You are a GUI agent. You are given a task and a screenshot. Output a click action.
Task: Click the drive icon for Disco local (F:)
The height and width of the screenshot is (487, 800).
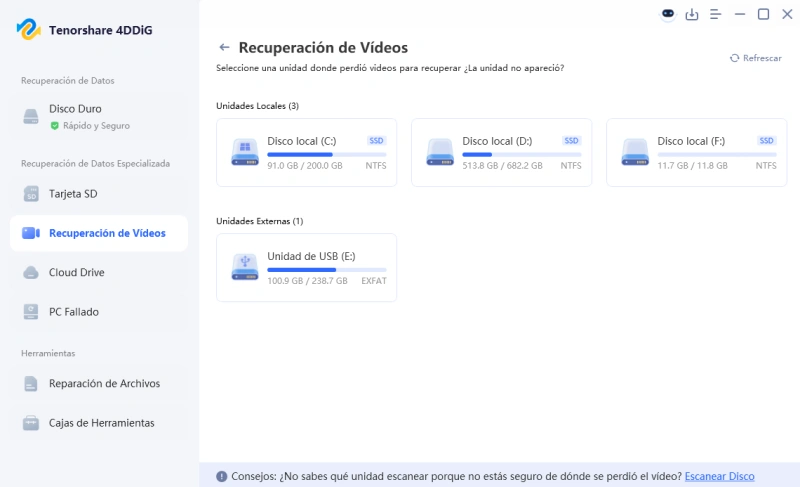click(x=635, y=152)
